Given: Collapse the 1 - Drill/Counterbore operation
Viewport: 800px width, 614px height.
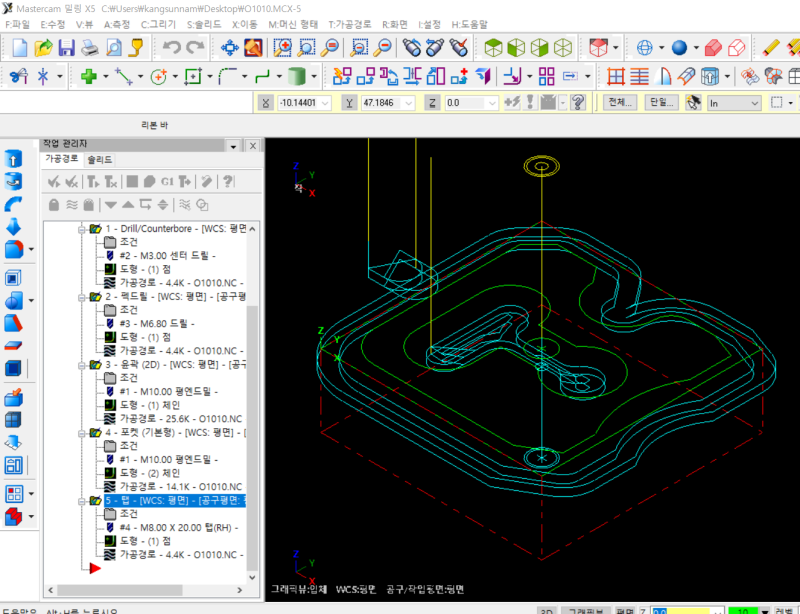Looking at the screenshot, I should click(81, 229).
